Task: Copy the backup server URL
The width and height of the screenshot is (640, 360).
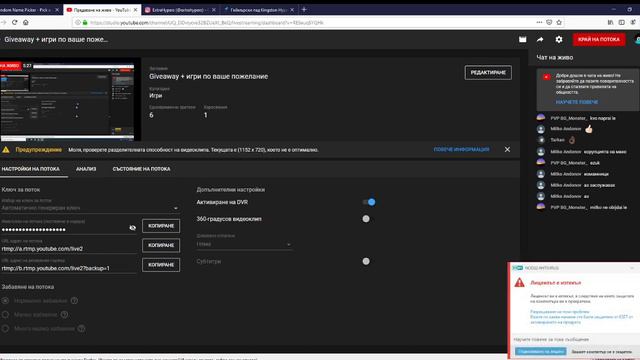Action: point(161,265)
